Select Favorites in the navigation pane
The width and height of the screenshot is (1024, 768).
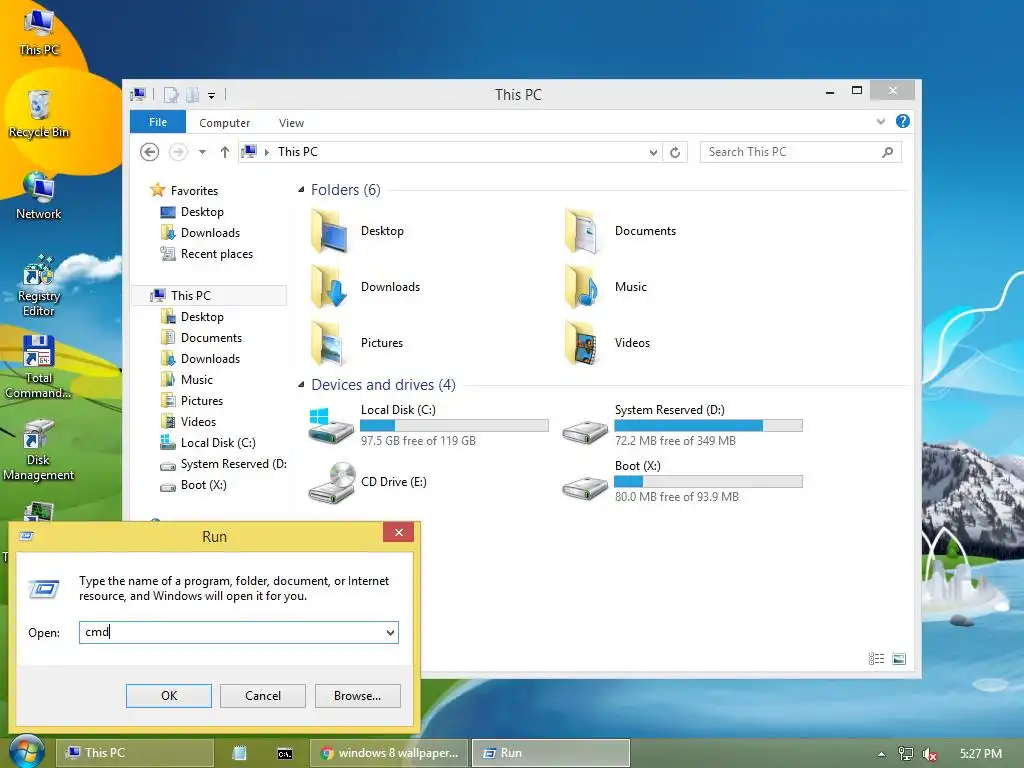point(184,191)
